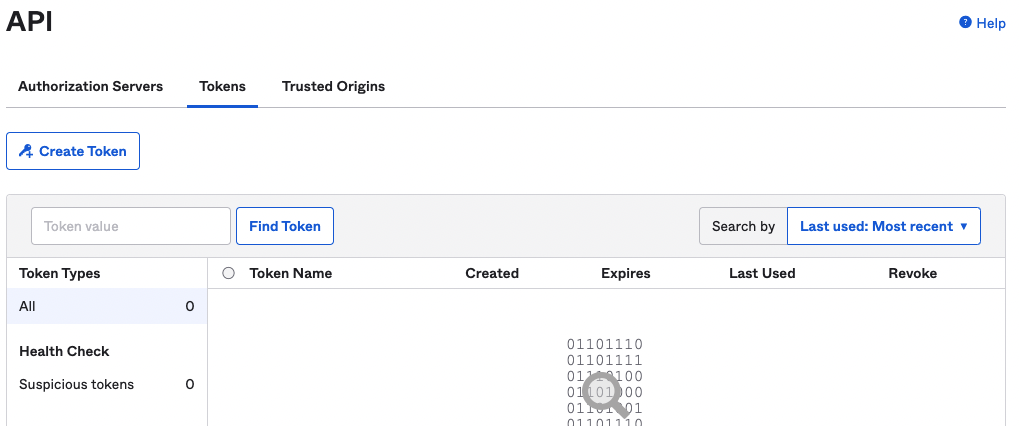The image size is (1019, 426).
Task: Open the Trusted Origins tab
Action: [333, 87]
